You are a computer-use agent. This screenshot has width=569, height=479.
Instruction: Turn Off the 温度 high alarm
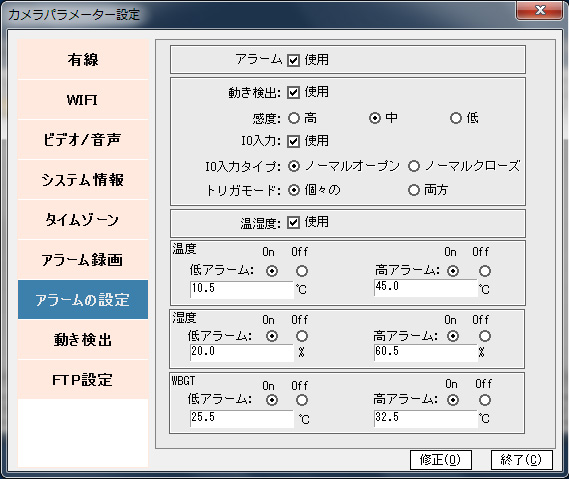coord(485,271)
